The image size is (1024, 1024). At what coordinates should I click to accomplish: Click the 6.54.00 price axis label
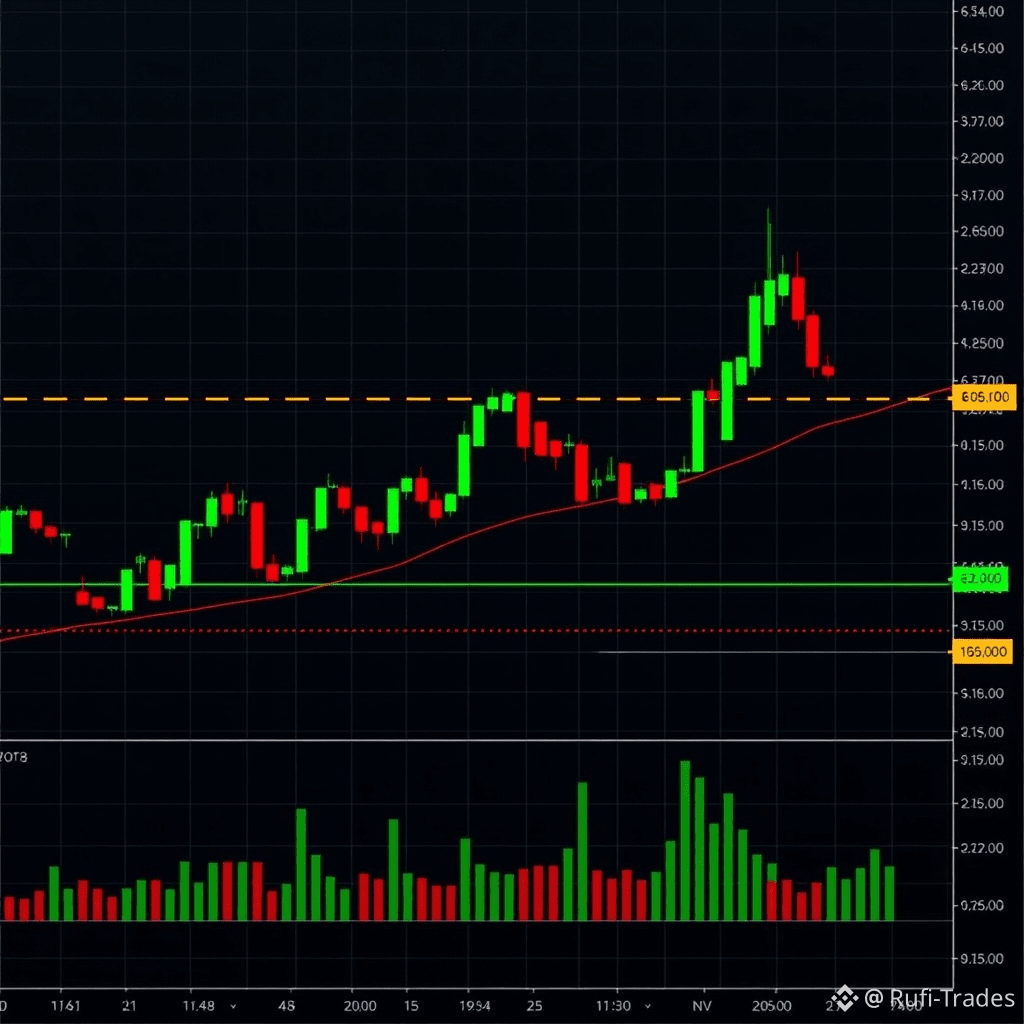click(x=982, y=11)
